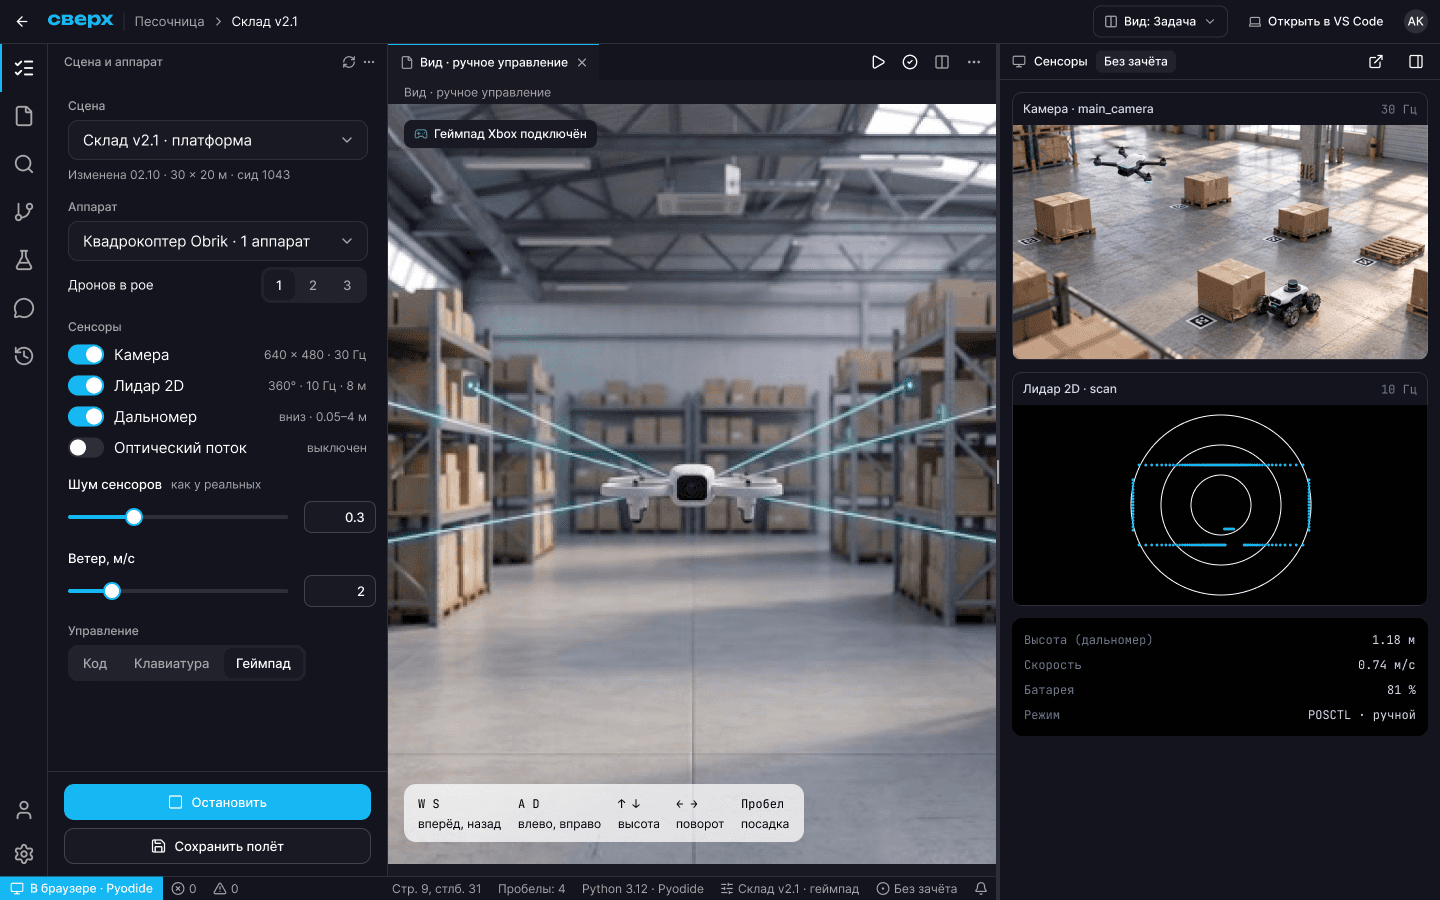
Task: Click the check-circle submit icon in editor toolbar
Action: point(910,62)
